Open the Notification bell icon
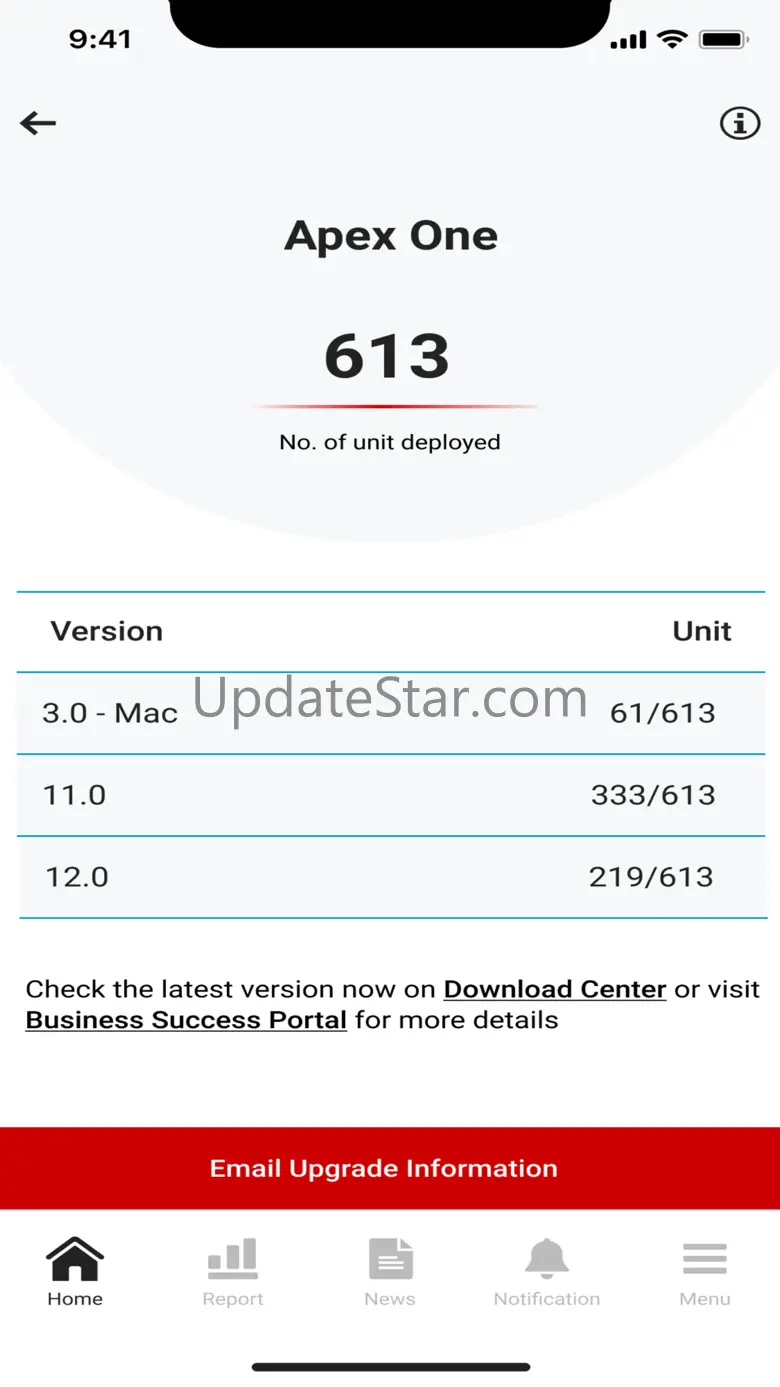 [547, 1258]
